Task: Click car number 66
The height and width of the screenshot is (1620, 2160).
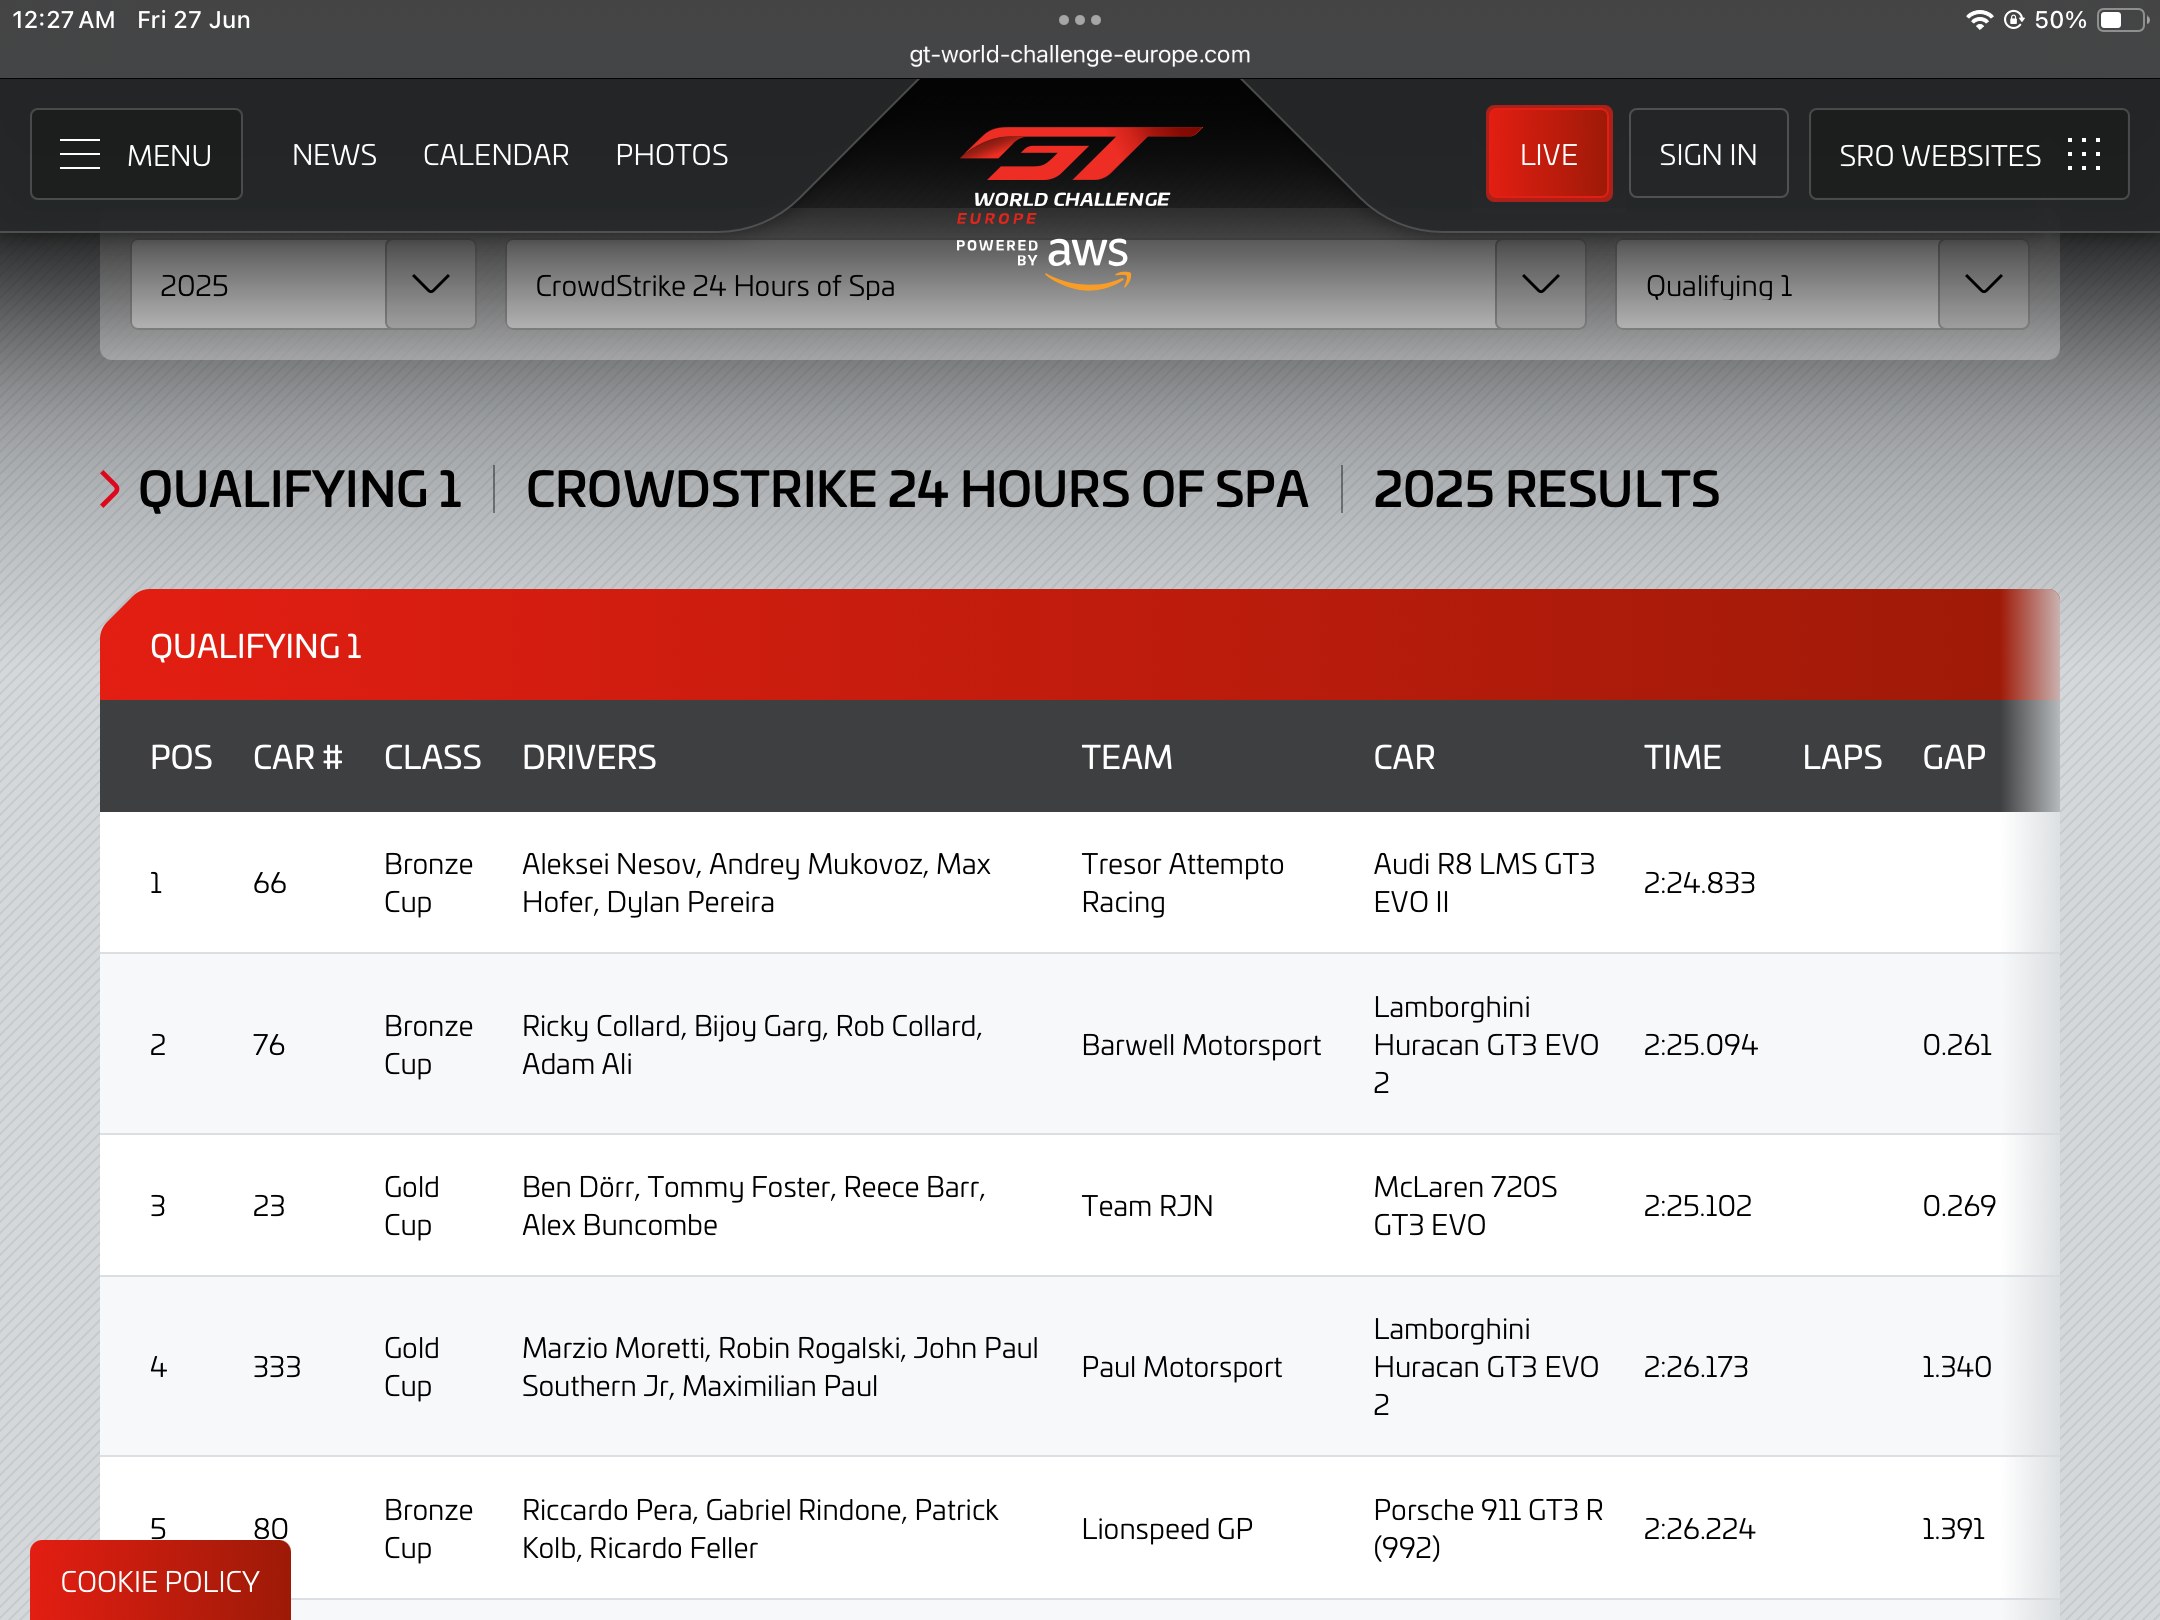Action: pos(270,883)
